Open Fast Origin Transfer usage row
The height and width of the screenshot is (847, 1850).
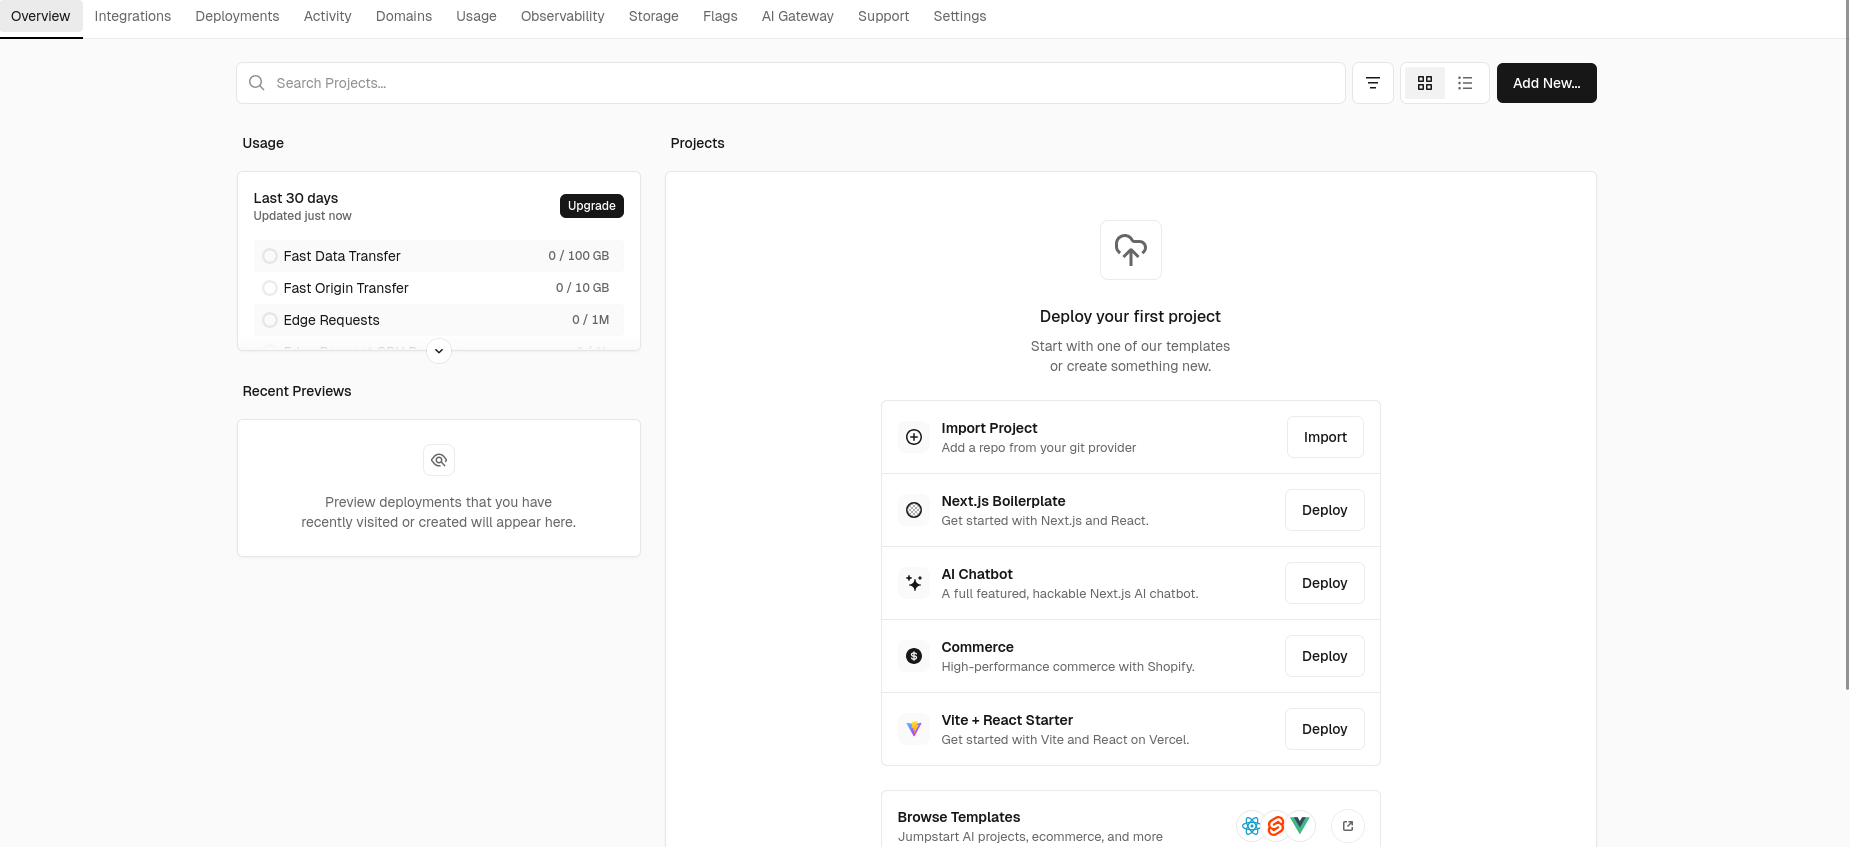439,288
